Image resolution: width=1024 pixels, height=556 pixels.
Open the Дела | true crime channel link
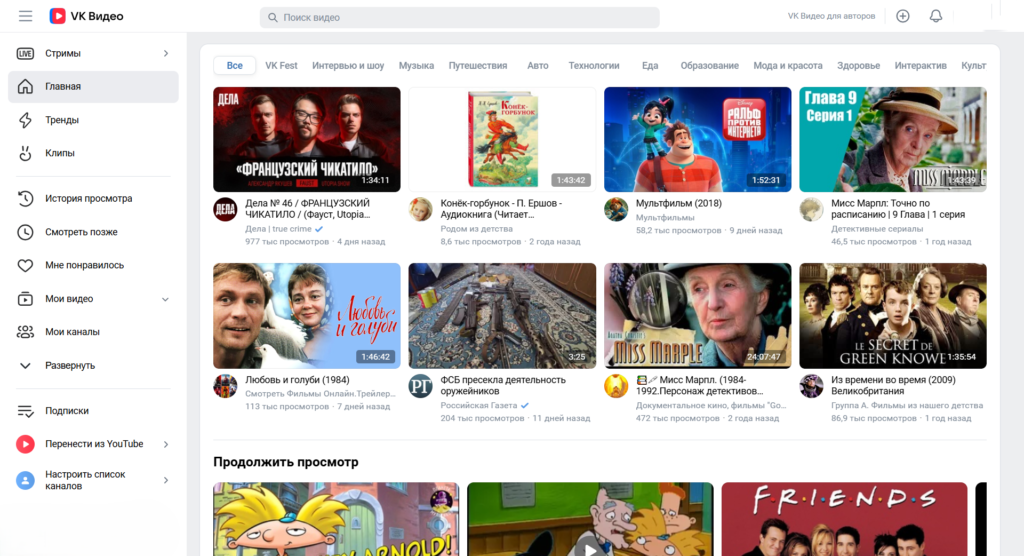click(x=278, y=229)
